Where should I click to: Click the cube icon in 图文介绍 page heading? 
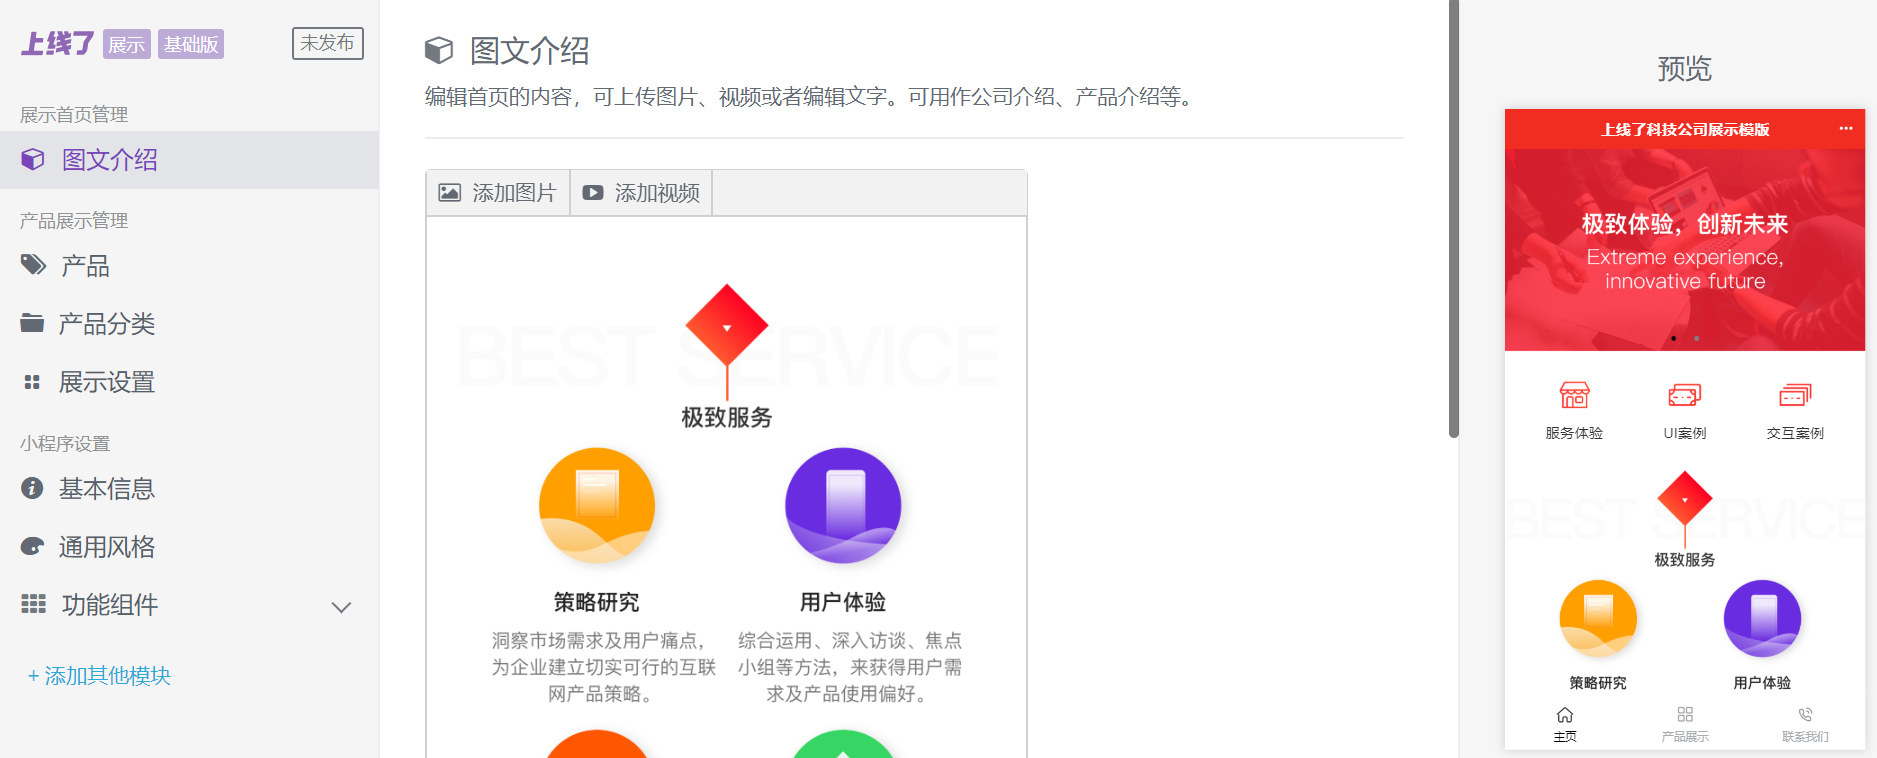439,50
